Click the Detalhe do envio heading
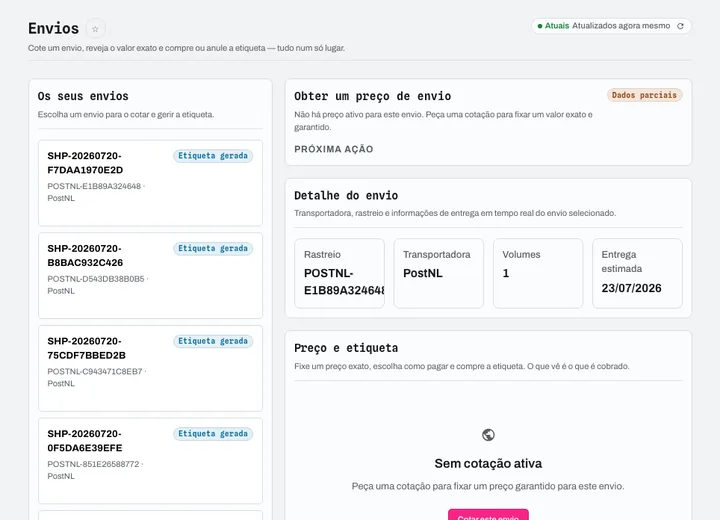 click(346, 196)
